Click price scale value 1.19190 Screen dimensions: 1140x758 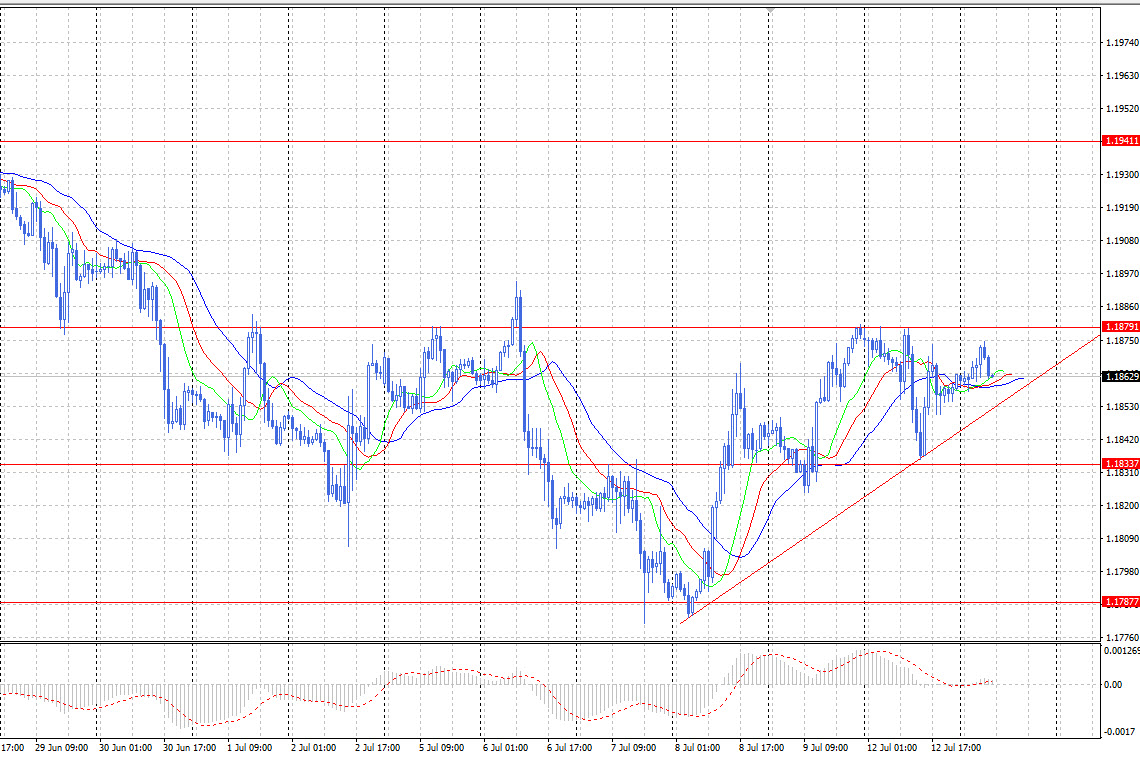coord(1122,208)
